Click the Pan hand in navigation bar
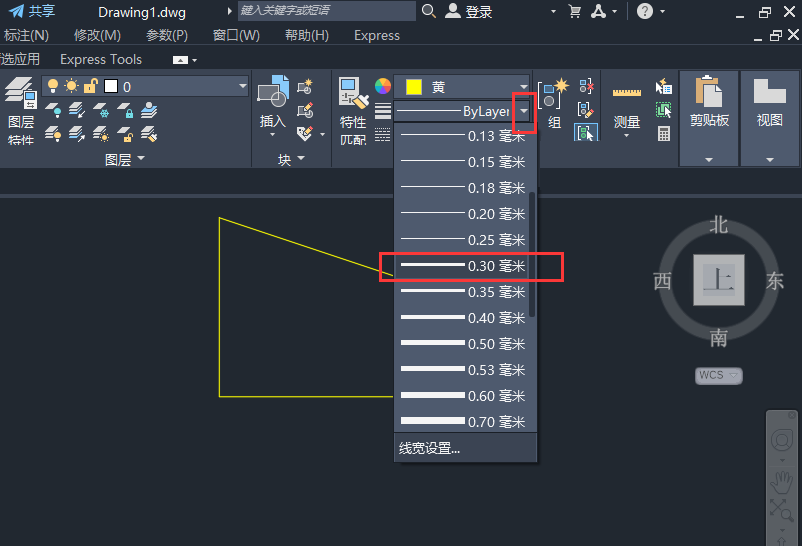Screen dimensions: 802x546 pos(782,483)
